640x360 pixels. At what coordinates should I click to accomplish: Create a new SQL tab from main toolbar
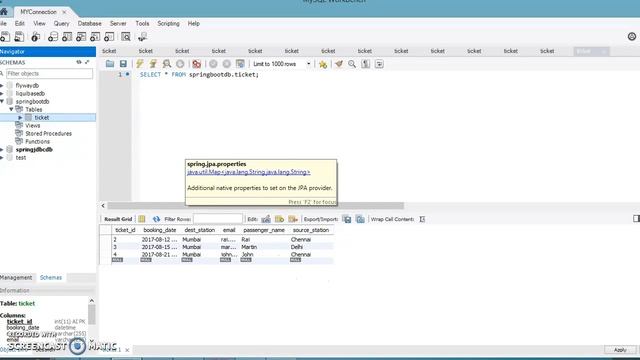click(x=5, y=37)
